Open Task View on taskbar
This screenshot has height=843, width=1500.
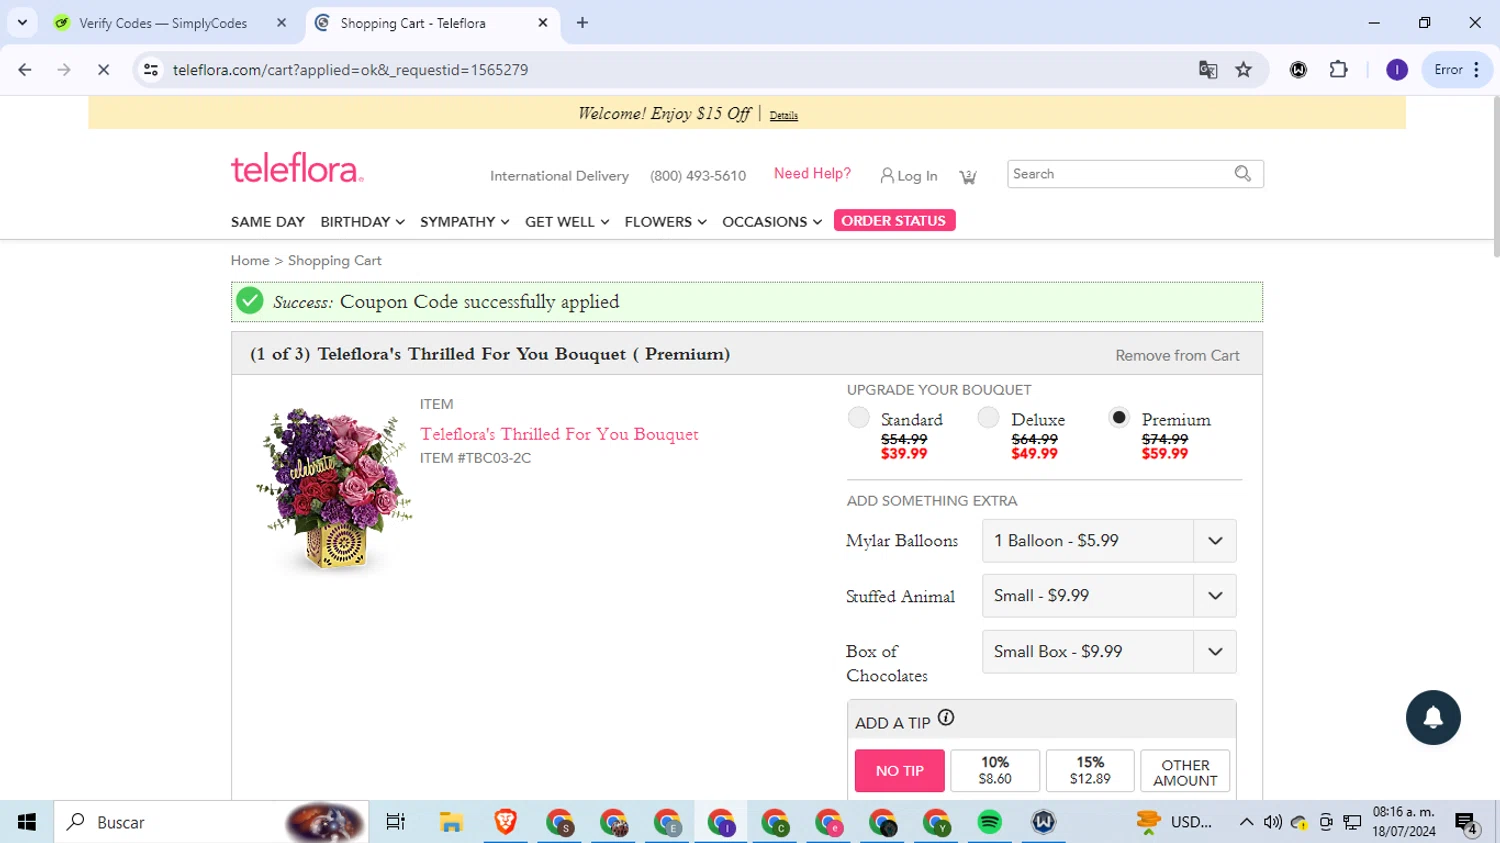click(x=396, y=822)
